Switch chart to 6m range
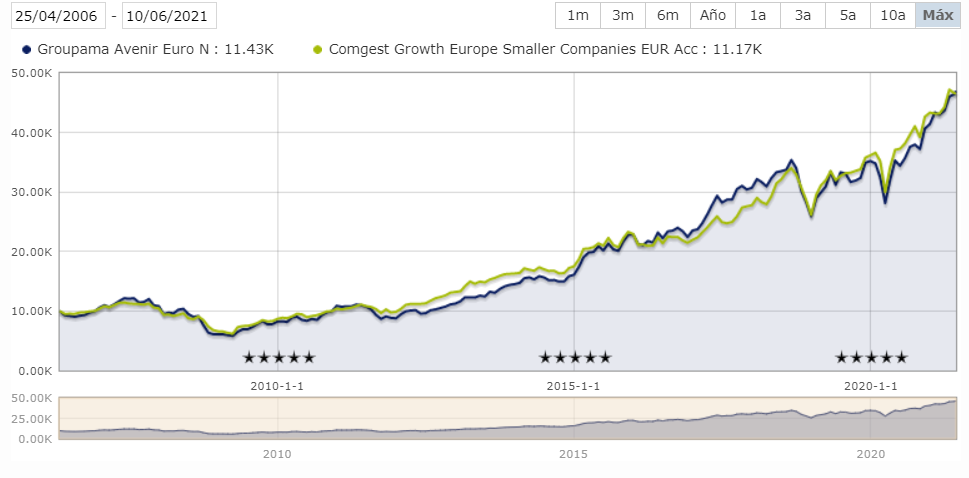969x478 pixels. [667, 16]
